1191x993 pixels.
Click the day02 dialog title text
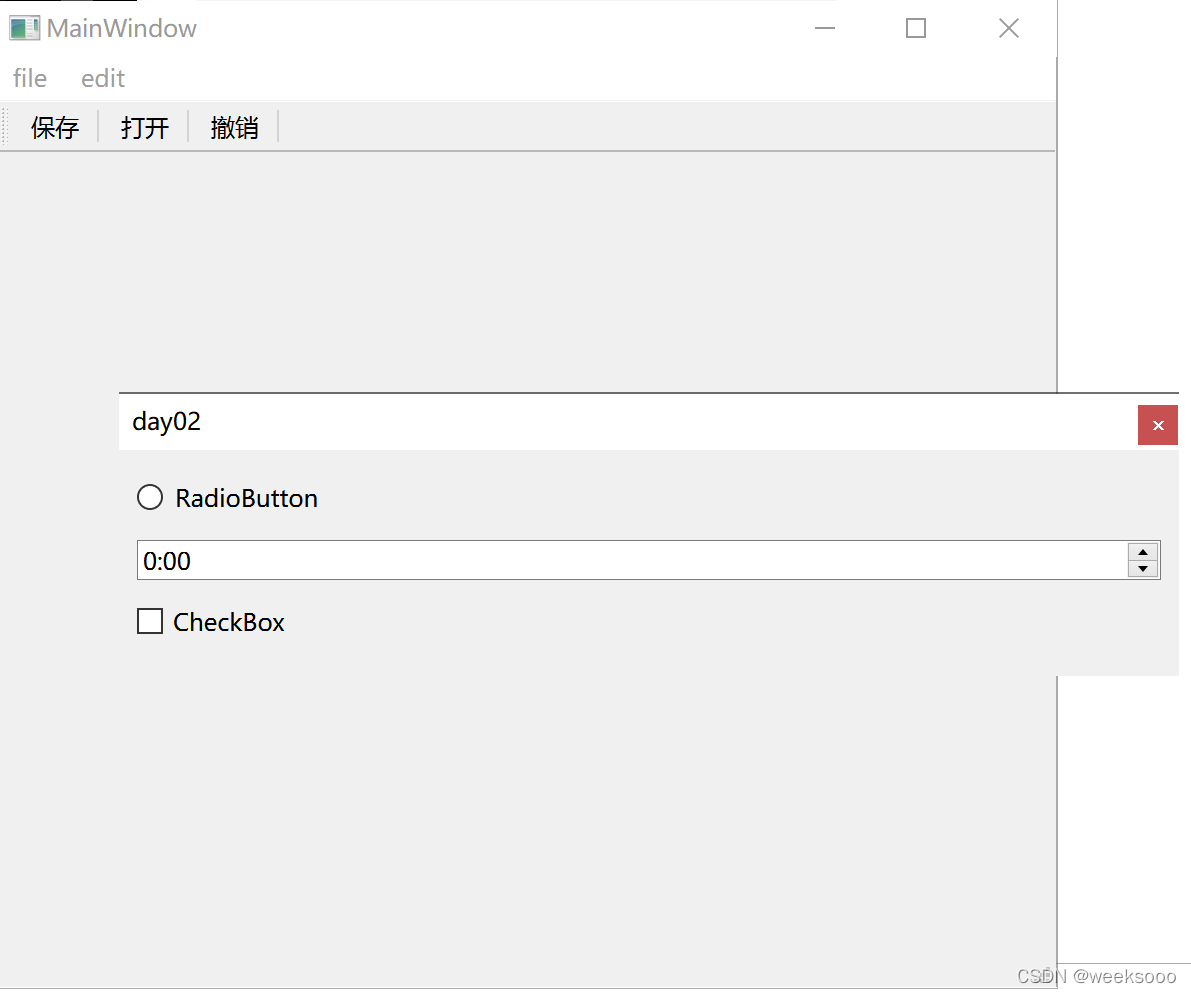coord(166,422)
